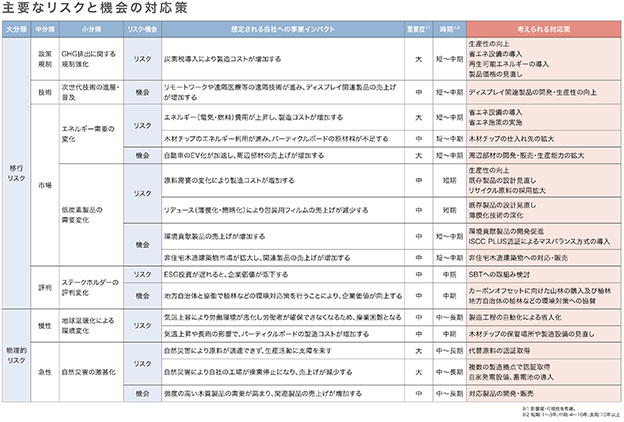Click 環境貢献製品の売上げが増加する text
The image size is (624, 422).
(x=214, y=236)
